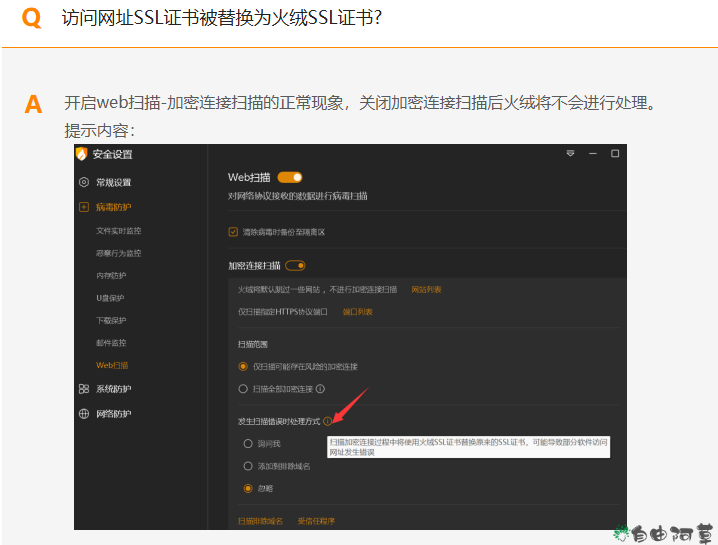Click the Huorong shield logo icon

pos(82,154)
